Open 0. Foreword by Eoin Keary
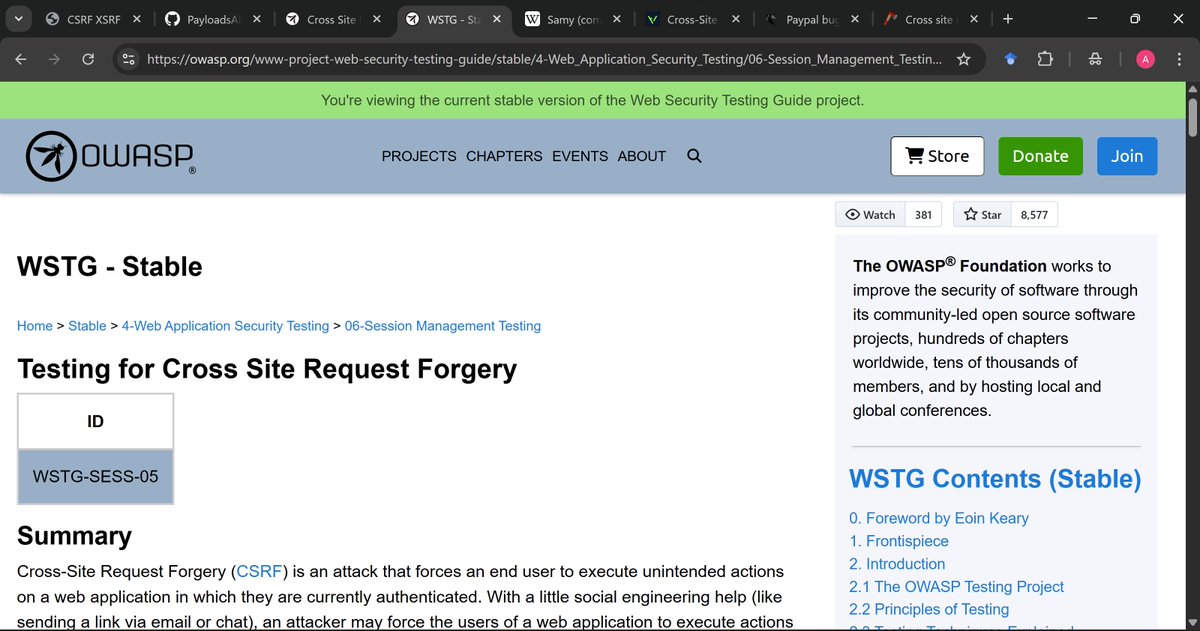 point(938,518)
